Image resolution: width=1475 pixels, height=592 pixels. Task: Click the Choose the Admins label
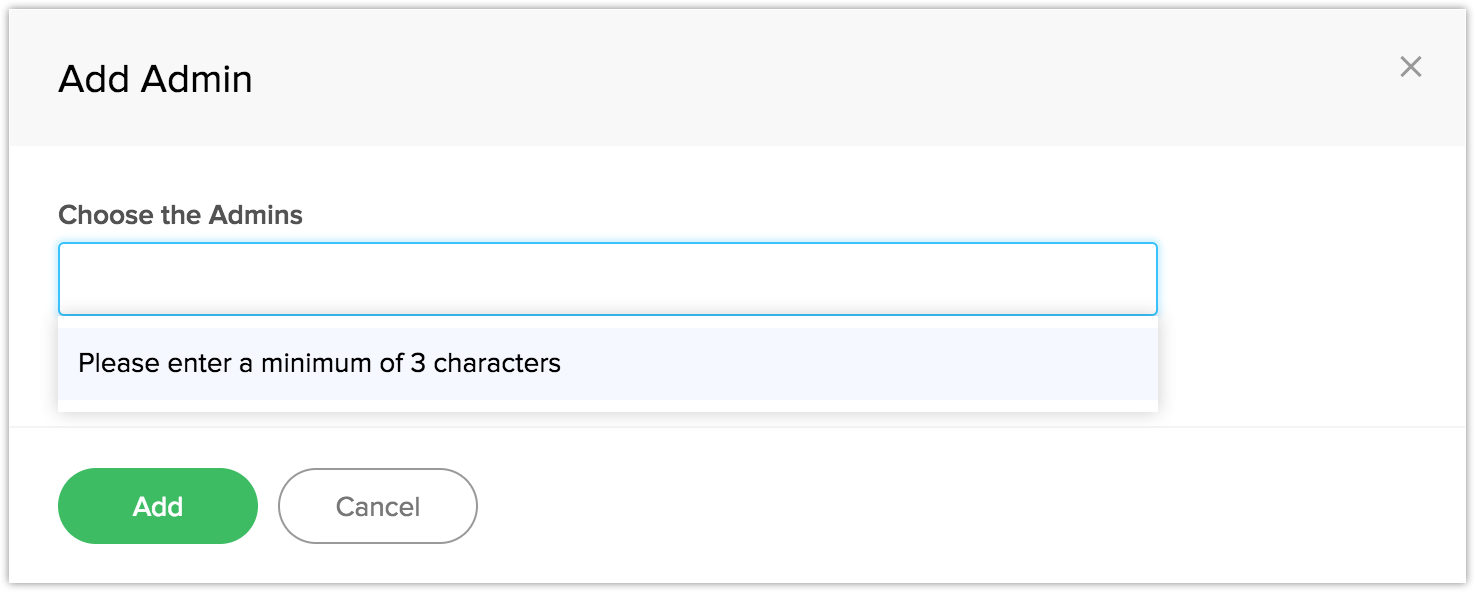pos(180,215)
